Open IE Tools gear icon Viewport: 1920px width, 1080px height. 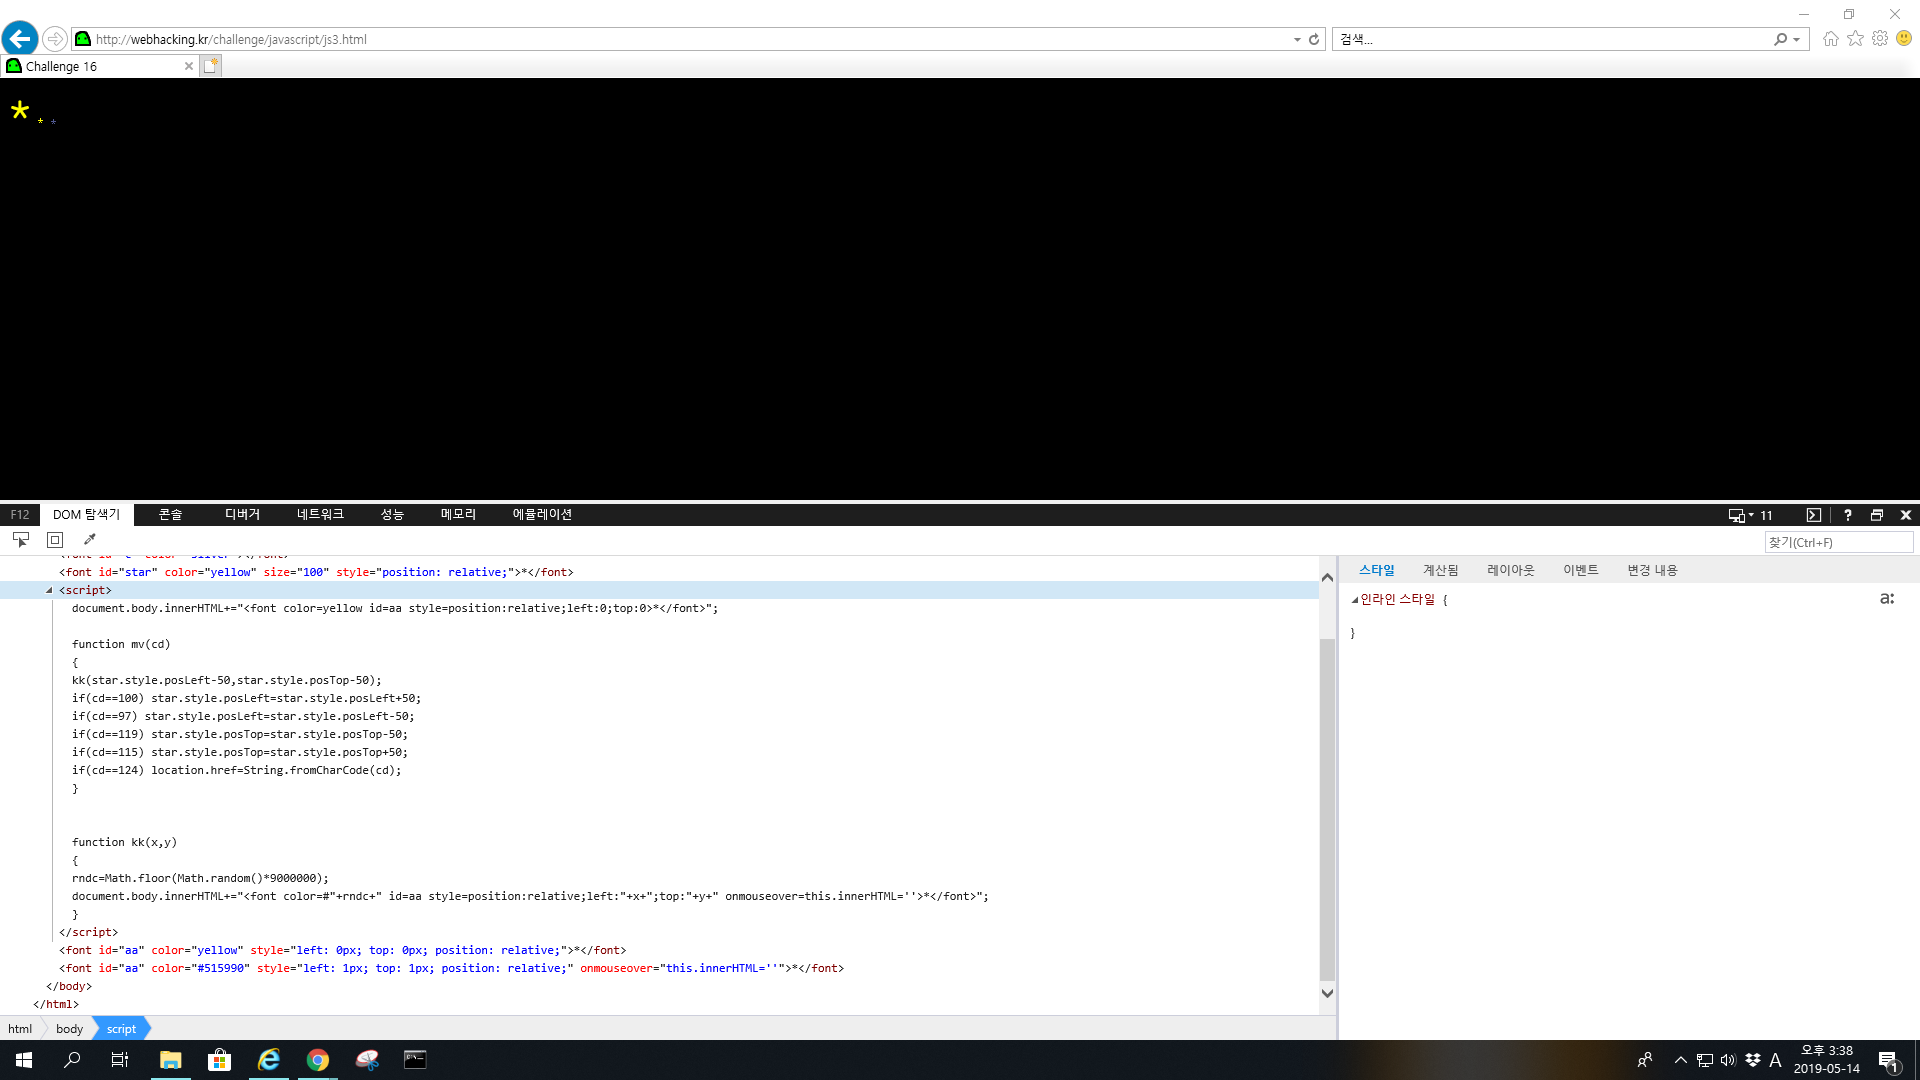tap(1880, 38)
